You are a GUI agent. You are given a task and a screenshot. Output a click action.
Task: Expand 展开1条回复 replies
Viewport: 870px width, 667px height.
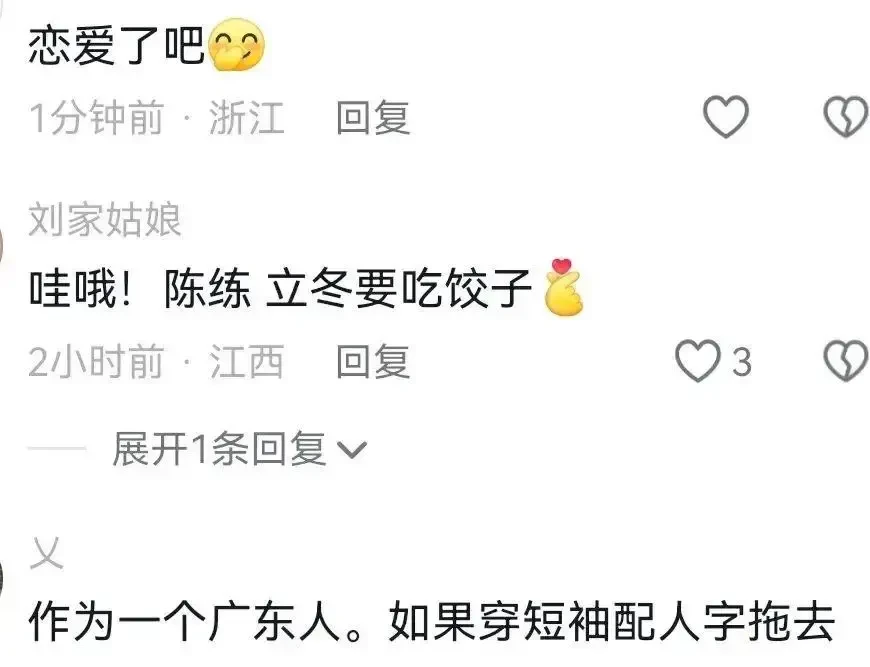[x=239, y=448]
